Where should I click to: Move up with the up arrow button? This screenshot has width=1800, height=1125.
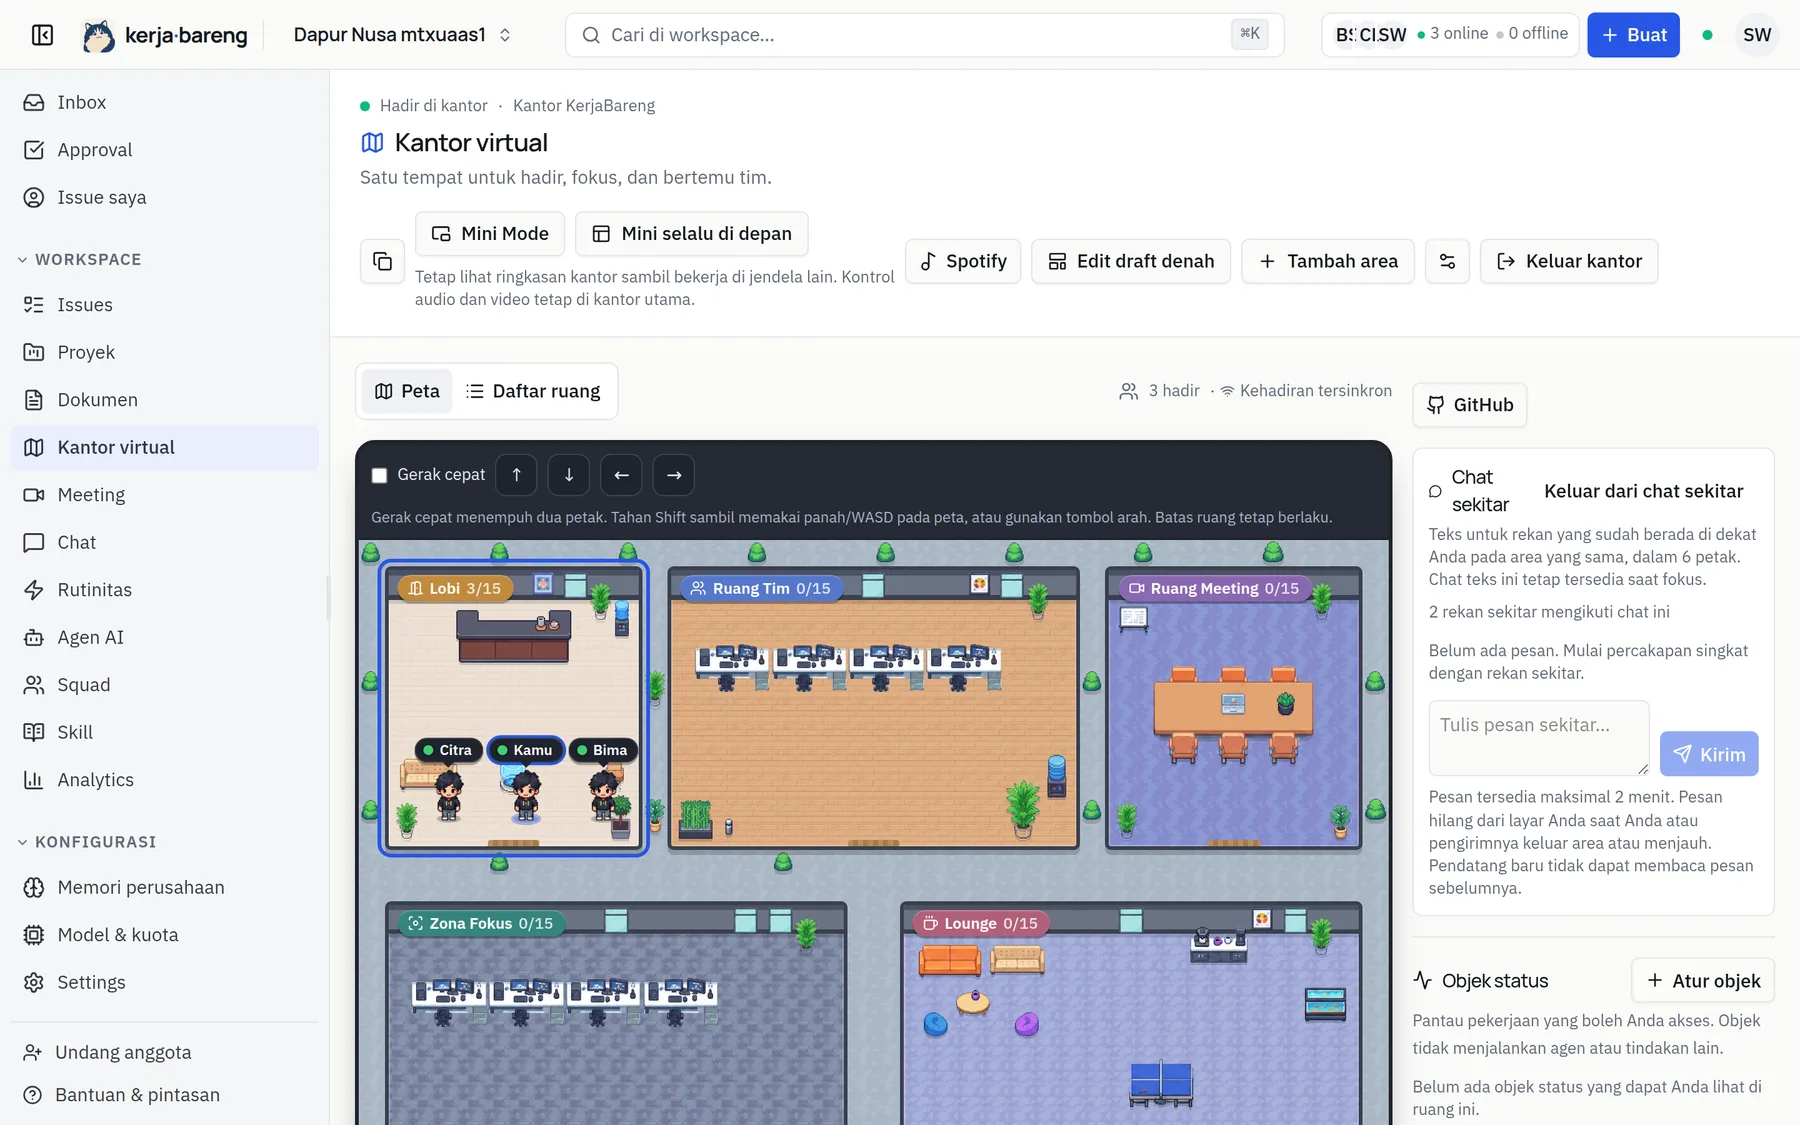[x=516, y=475]
